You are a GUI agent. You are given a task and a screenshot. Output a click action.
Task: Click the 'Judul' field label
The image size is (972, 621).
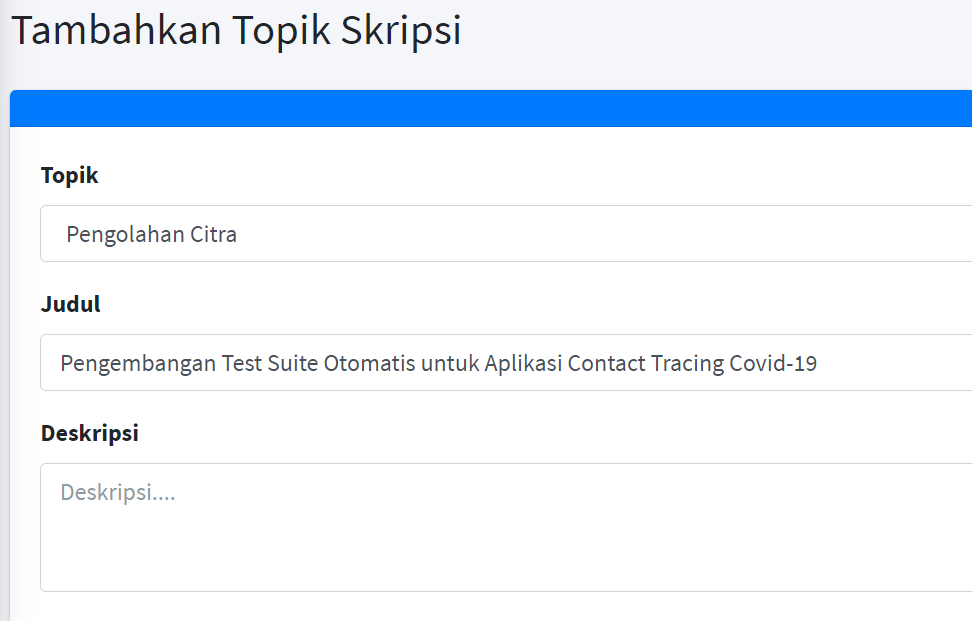click(69, 304)
